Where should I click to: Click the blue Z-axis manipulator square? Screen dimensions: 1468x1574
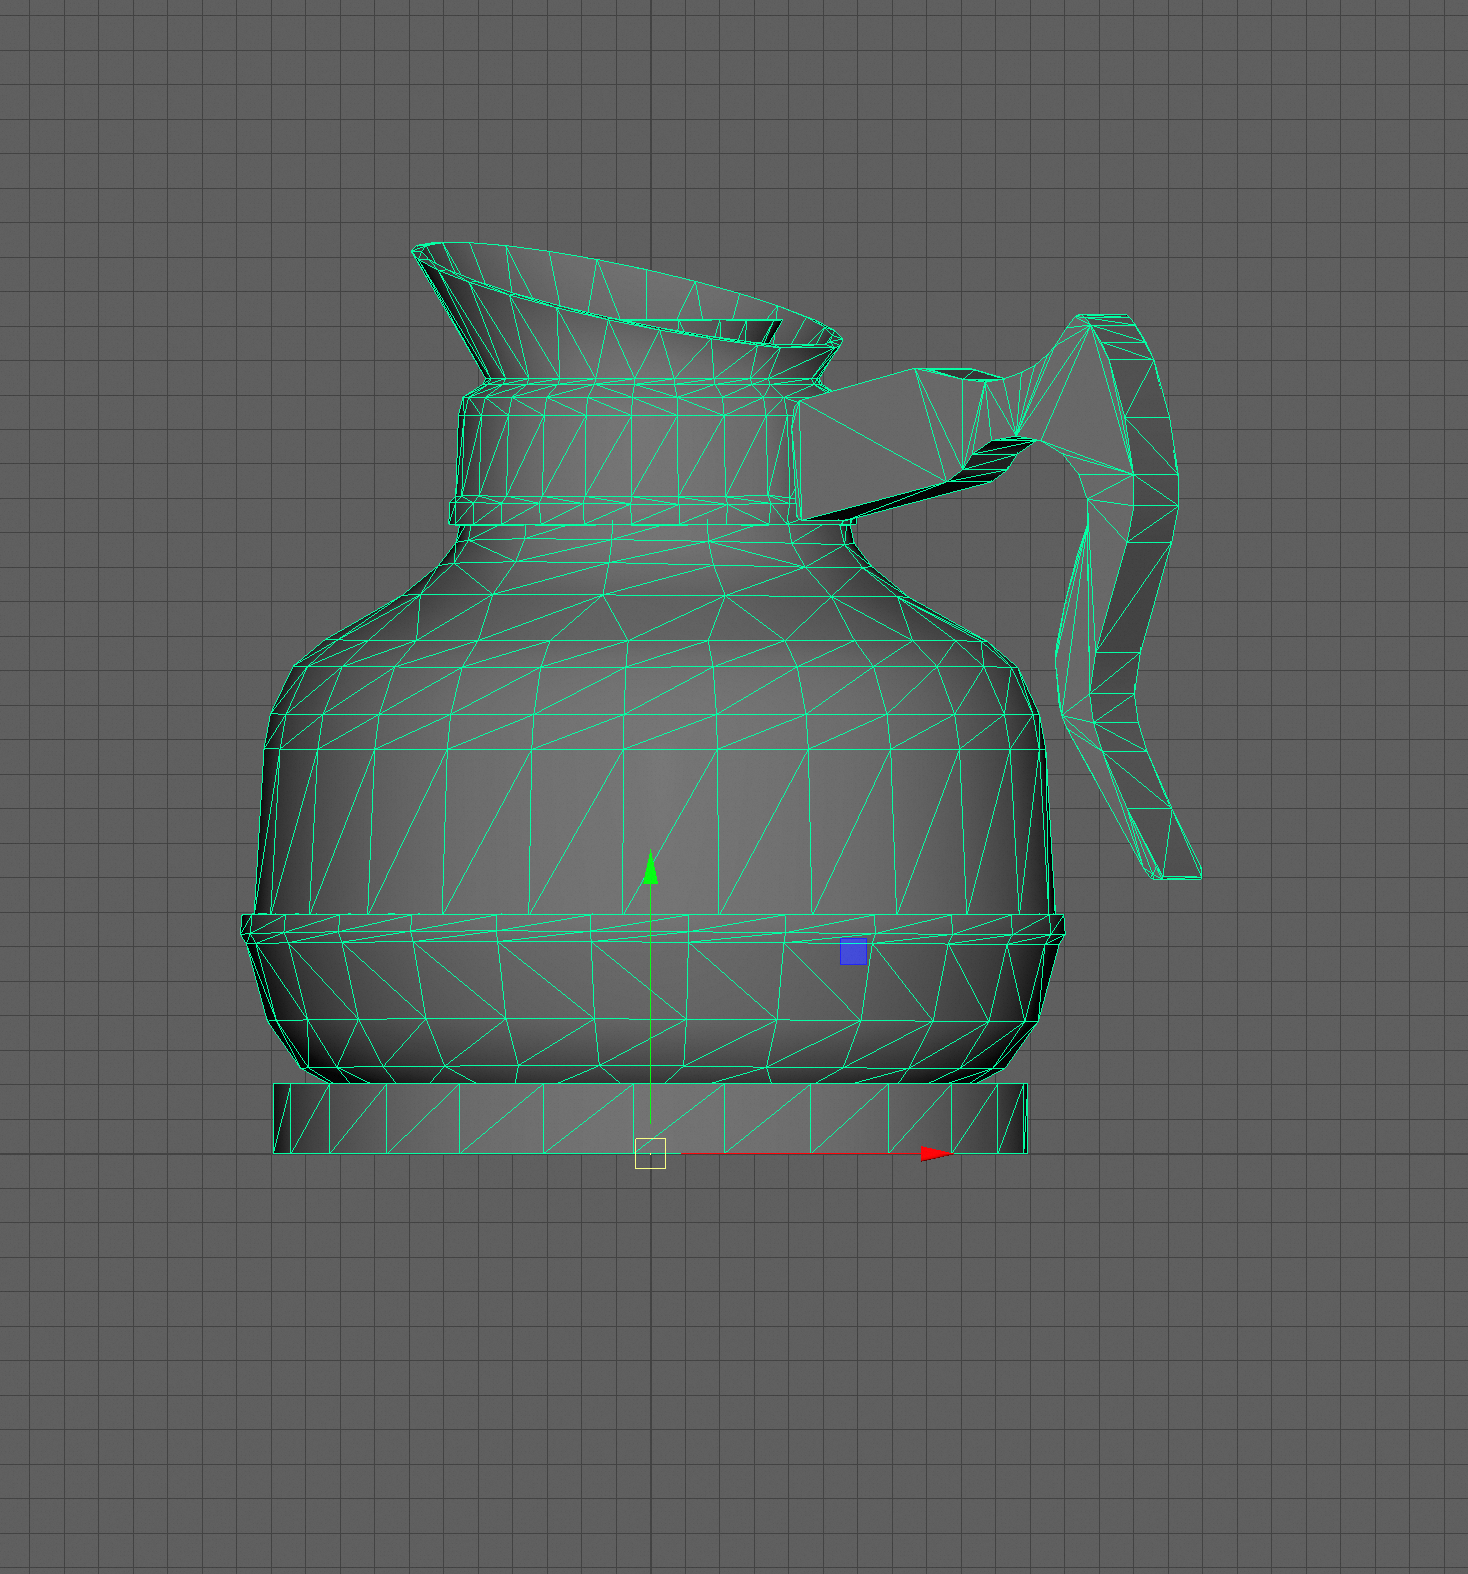click(x=853, y=952)
